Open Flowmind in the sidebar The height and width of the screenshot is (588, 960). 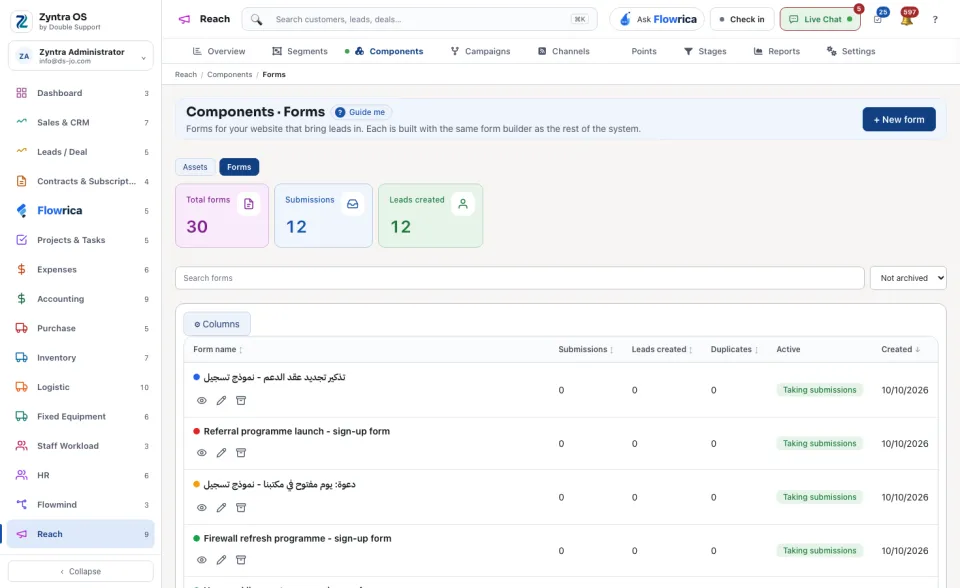(x=81, y=505)
